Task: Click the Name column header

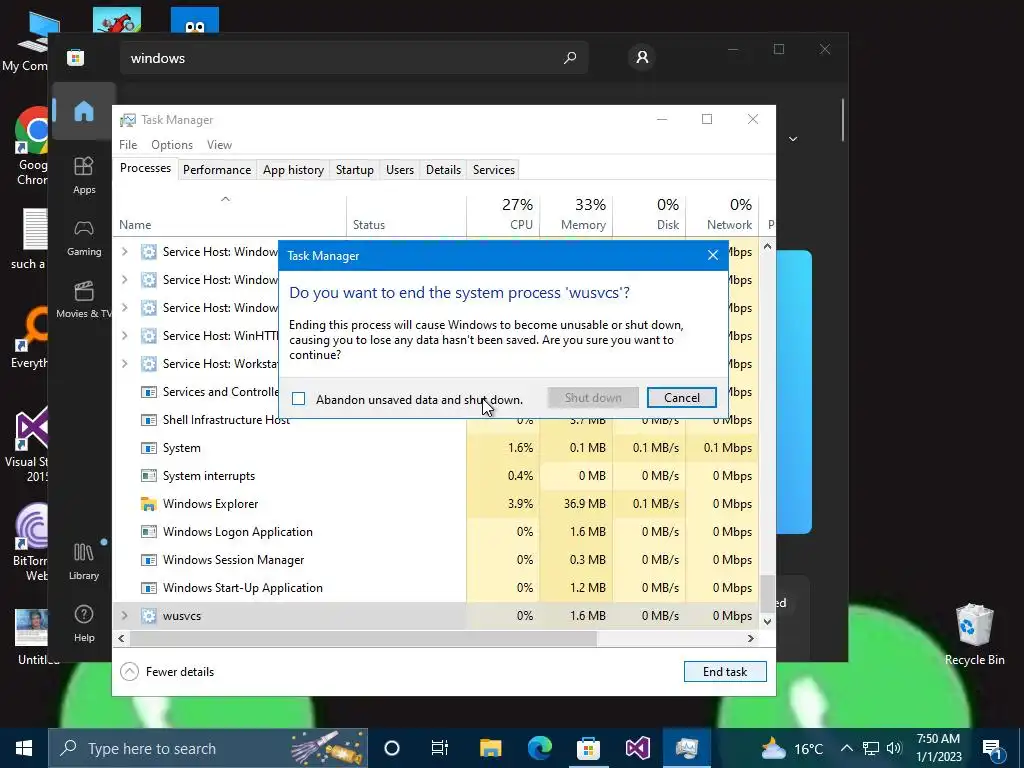Action: [x=230, y=216]
